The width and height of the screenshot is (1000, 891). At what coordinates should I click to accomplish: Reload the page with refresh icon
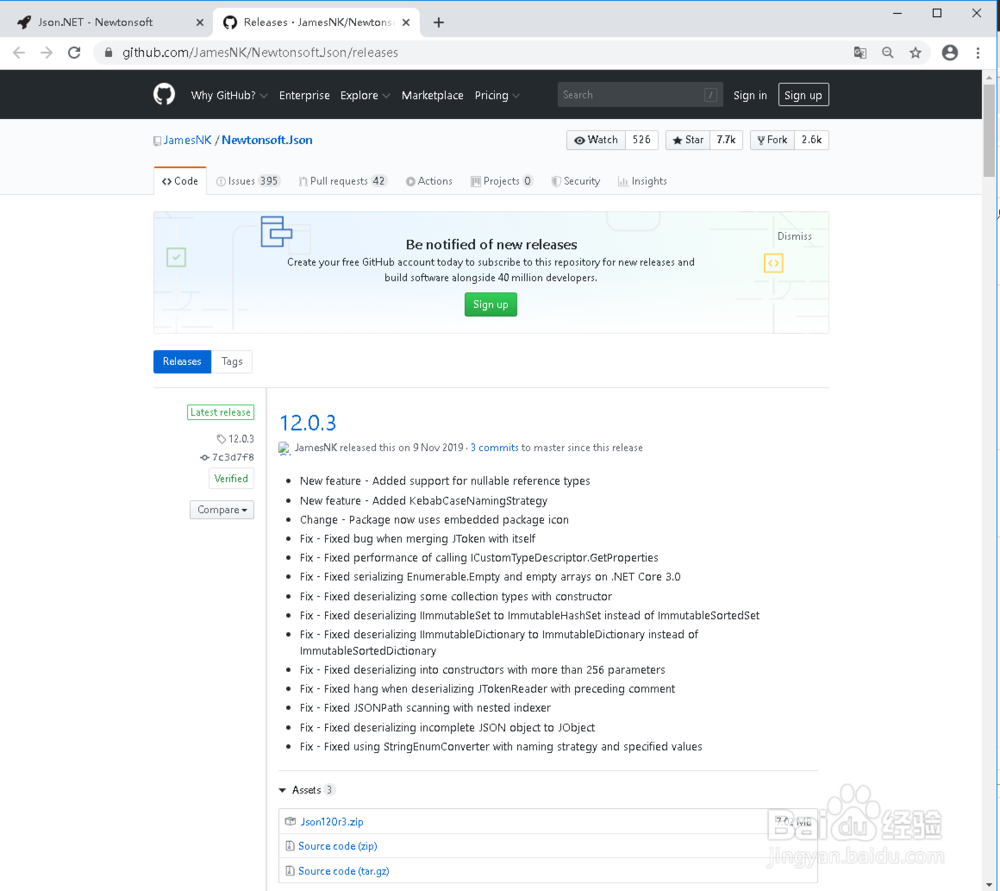(x=74, y=53)
